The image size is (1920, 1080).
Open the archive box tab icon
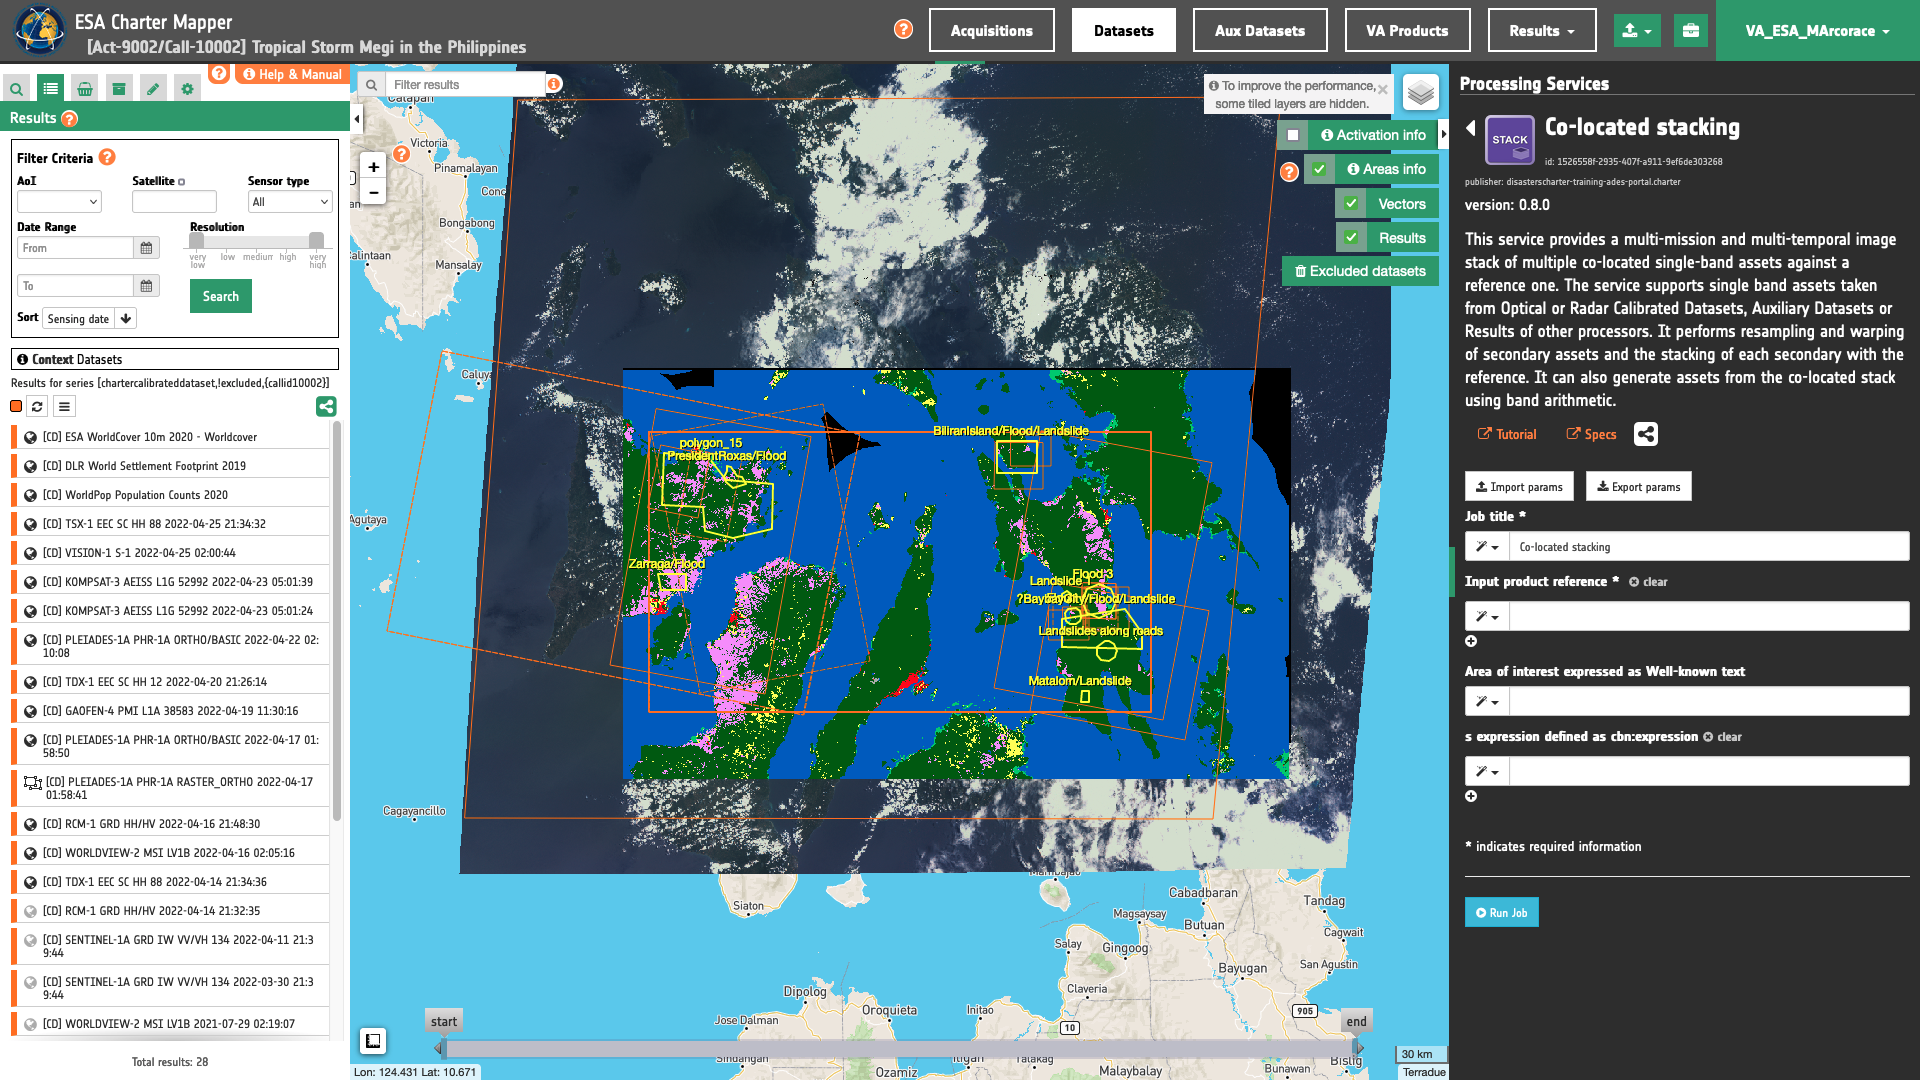tap(119, 89)
